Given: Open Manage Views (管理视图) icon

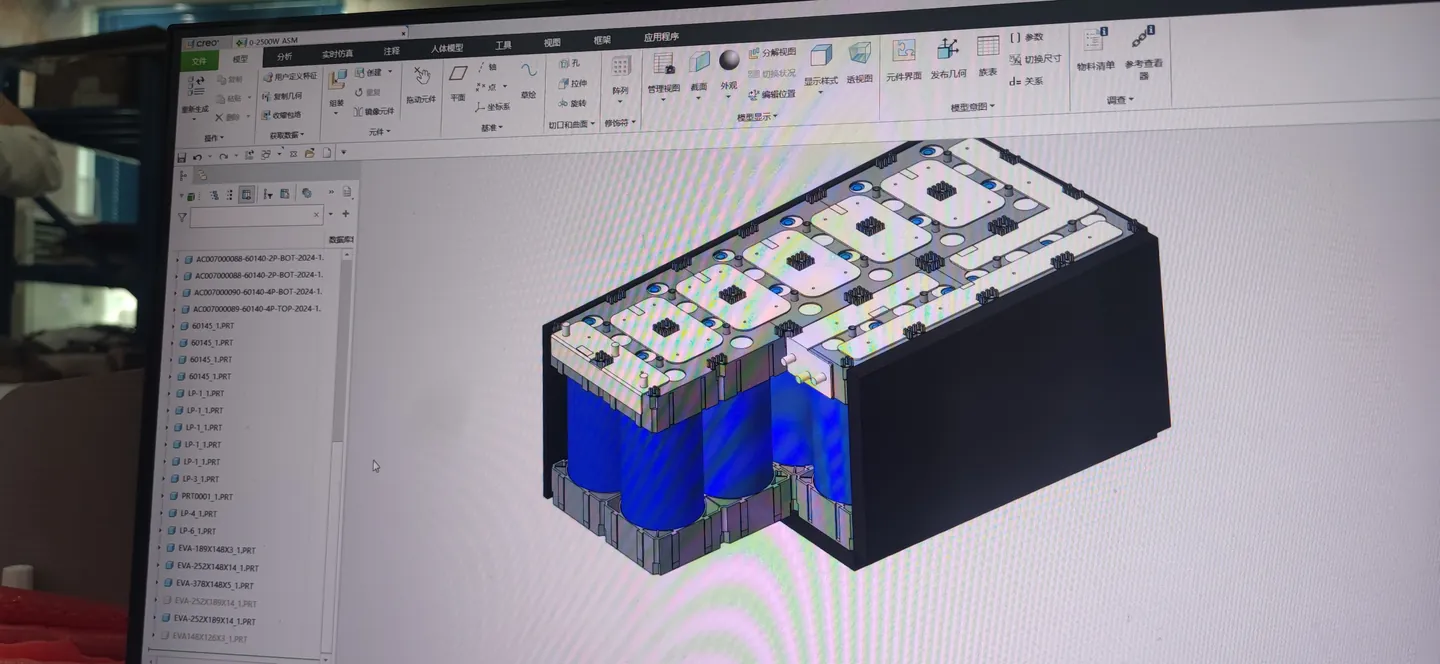Looking at the screenshot, I should [x=663, y=65].
